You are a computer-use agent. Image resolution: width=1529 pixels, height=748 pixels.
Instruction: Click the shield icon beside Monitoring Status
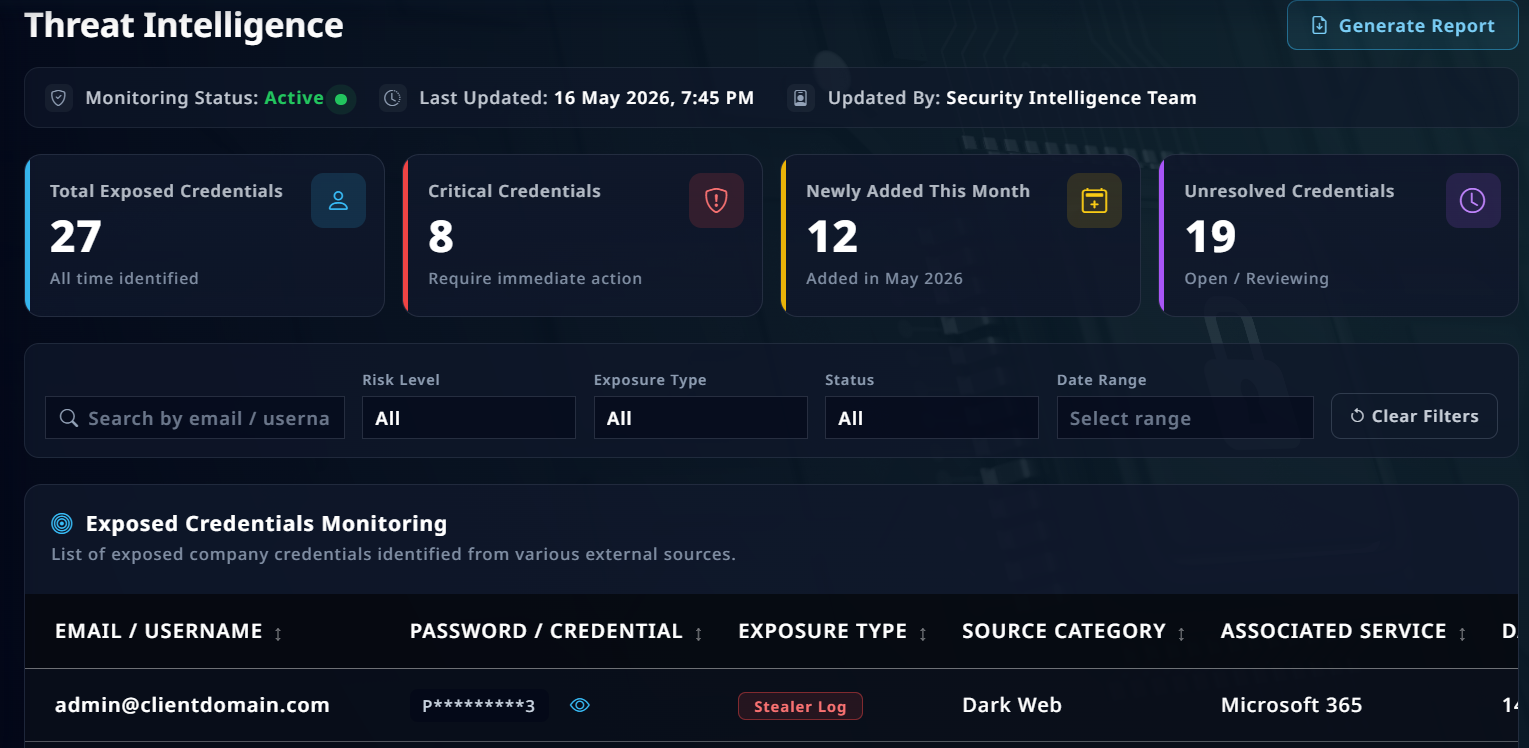(59, 98)
